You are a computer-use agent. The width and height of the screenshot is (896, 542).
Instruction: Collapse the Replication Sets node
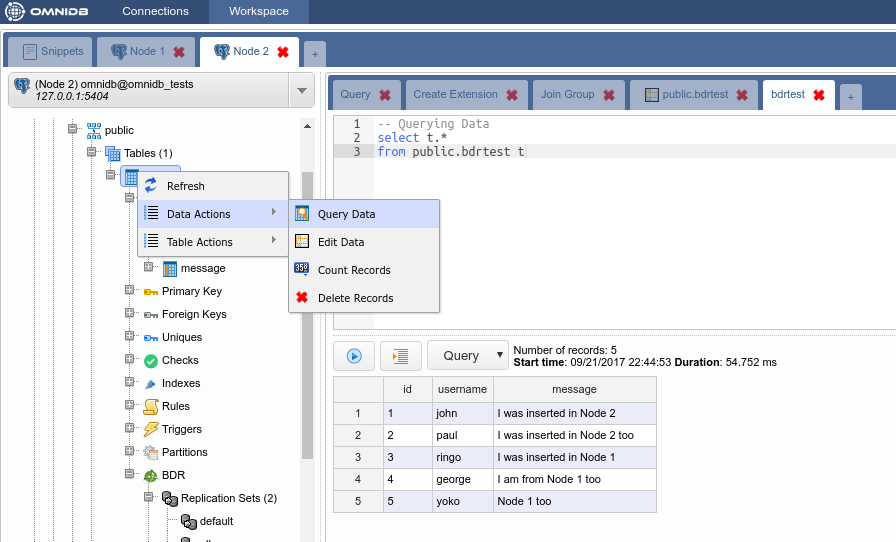coord(149,498)
